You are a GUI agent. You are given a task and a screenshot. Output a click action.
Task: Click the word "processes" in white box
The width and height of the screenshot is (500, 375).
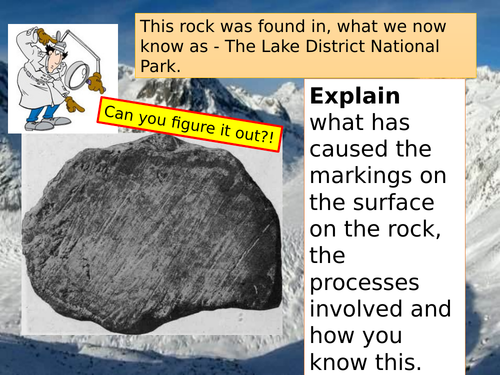(x=364, y=283)
